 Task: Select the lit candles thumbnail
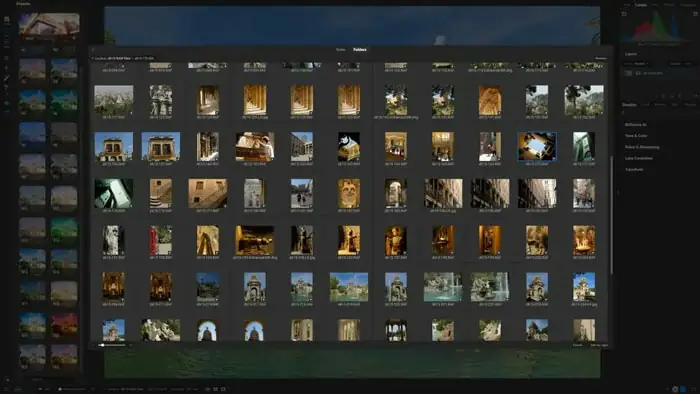tap(584, 240)
